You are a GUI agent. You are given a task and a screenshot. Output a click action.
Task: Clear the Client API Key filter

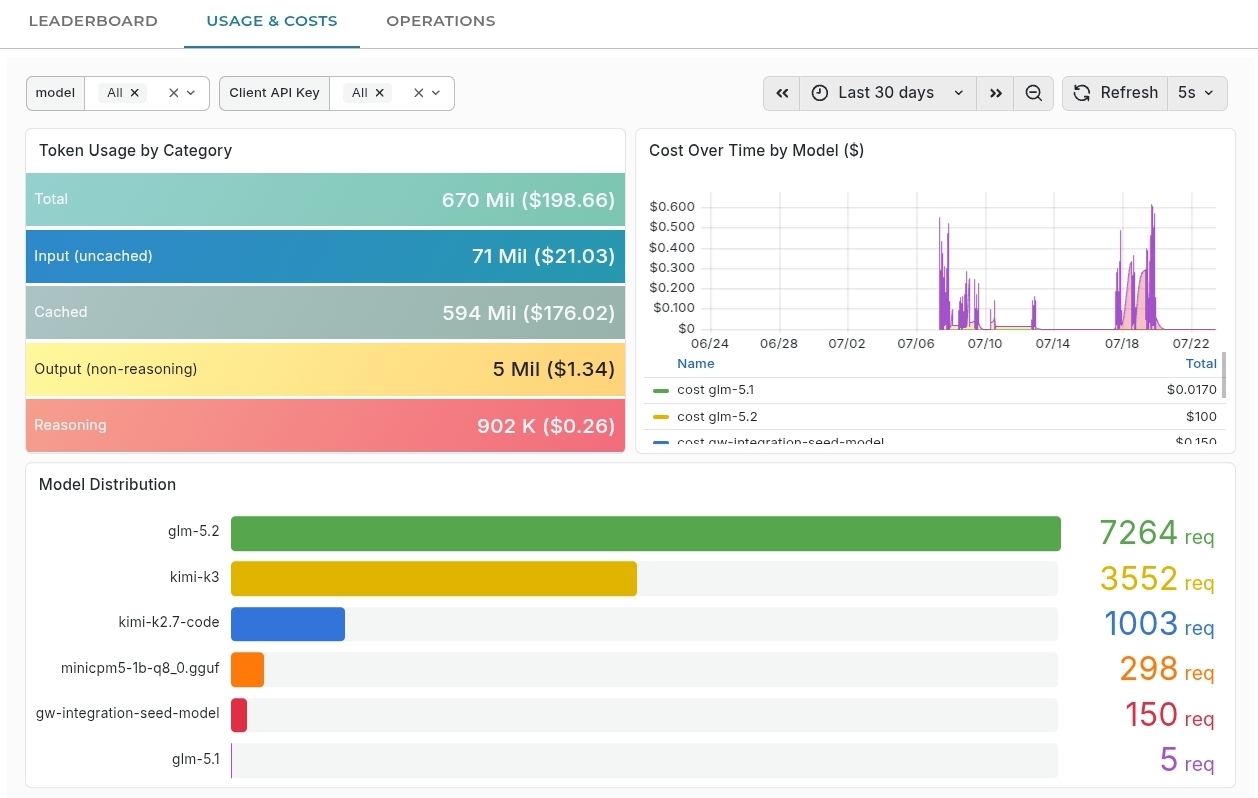[x=419, y=93]
